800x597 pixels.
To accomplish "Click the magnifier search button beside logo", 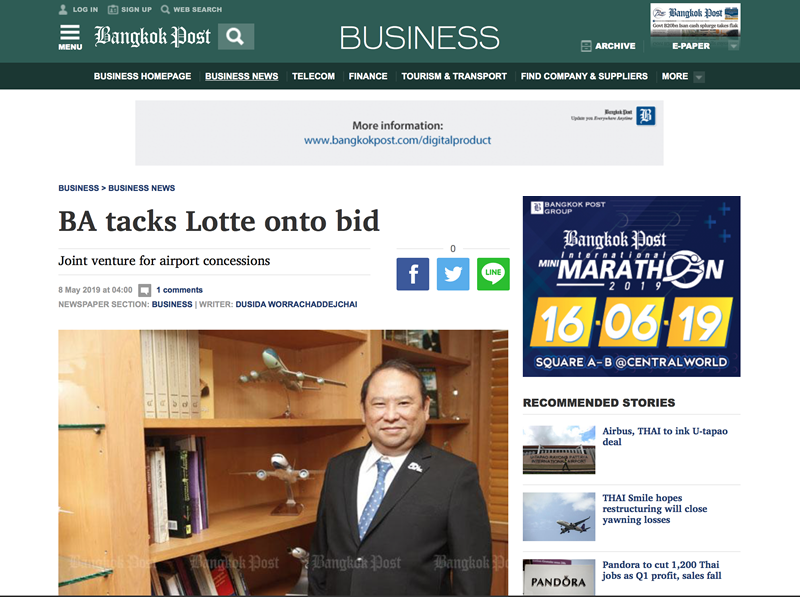I will point(236,37).
